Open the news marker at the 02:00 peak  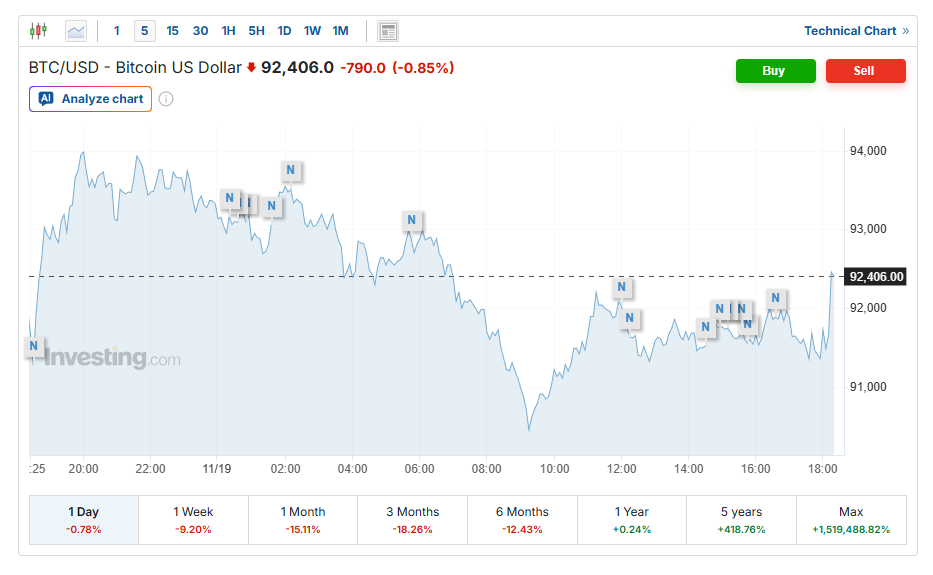pos(290,170)
